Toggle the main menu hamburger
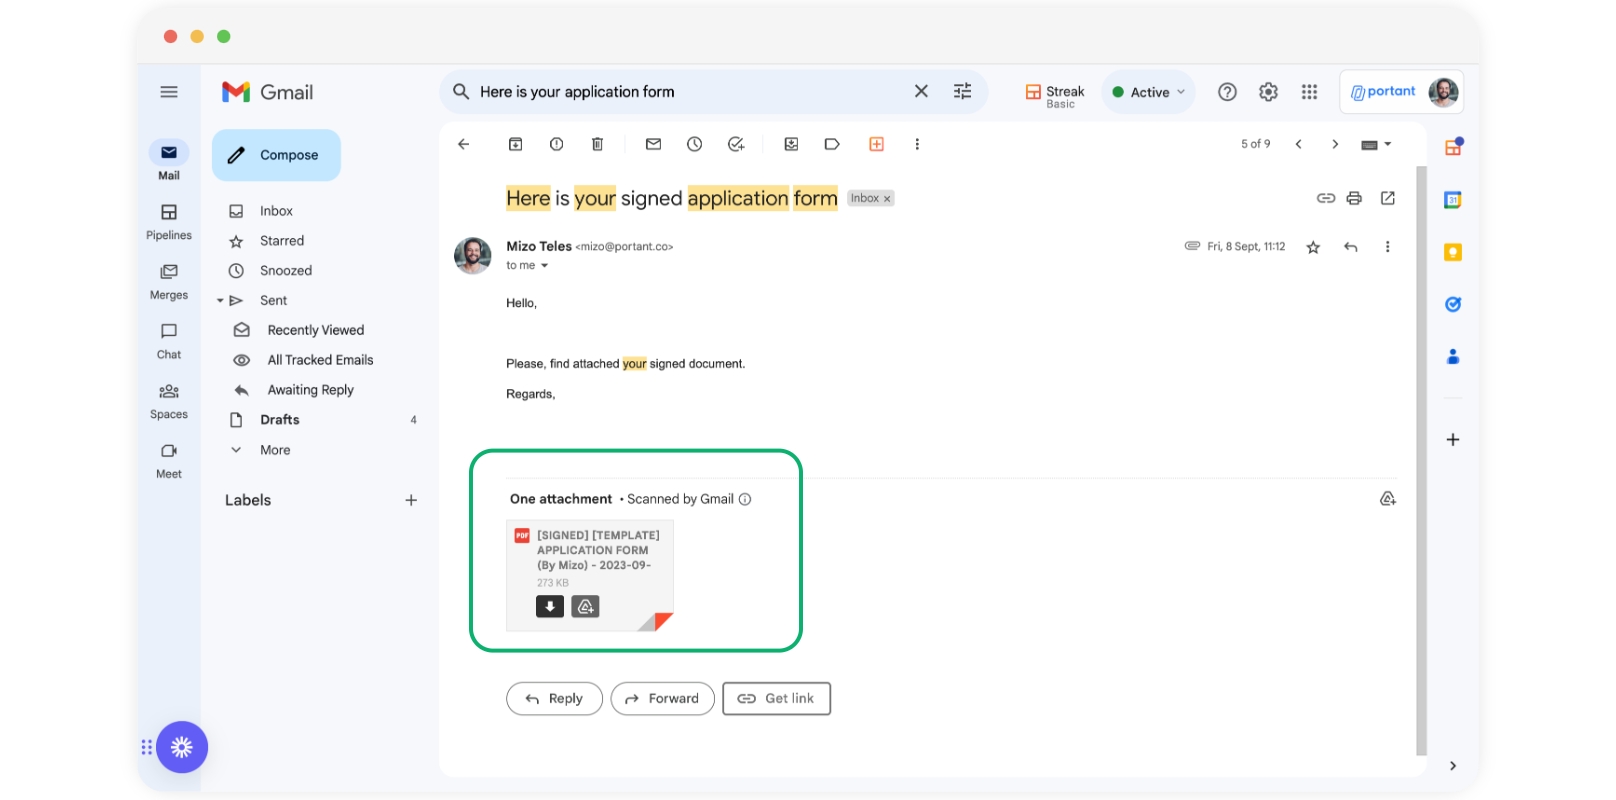This screenshot has width=1616, height=800. (169, 92)
